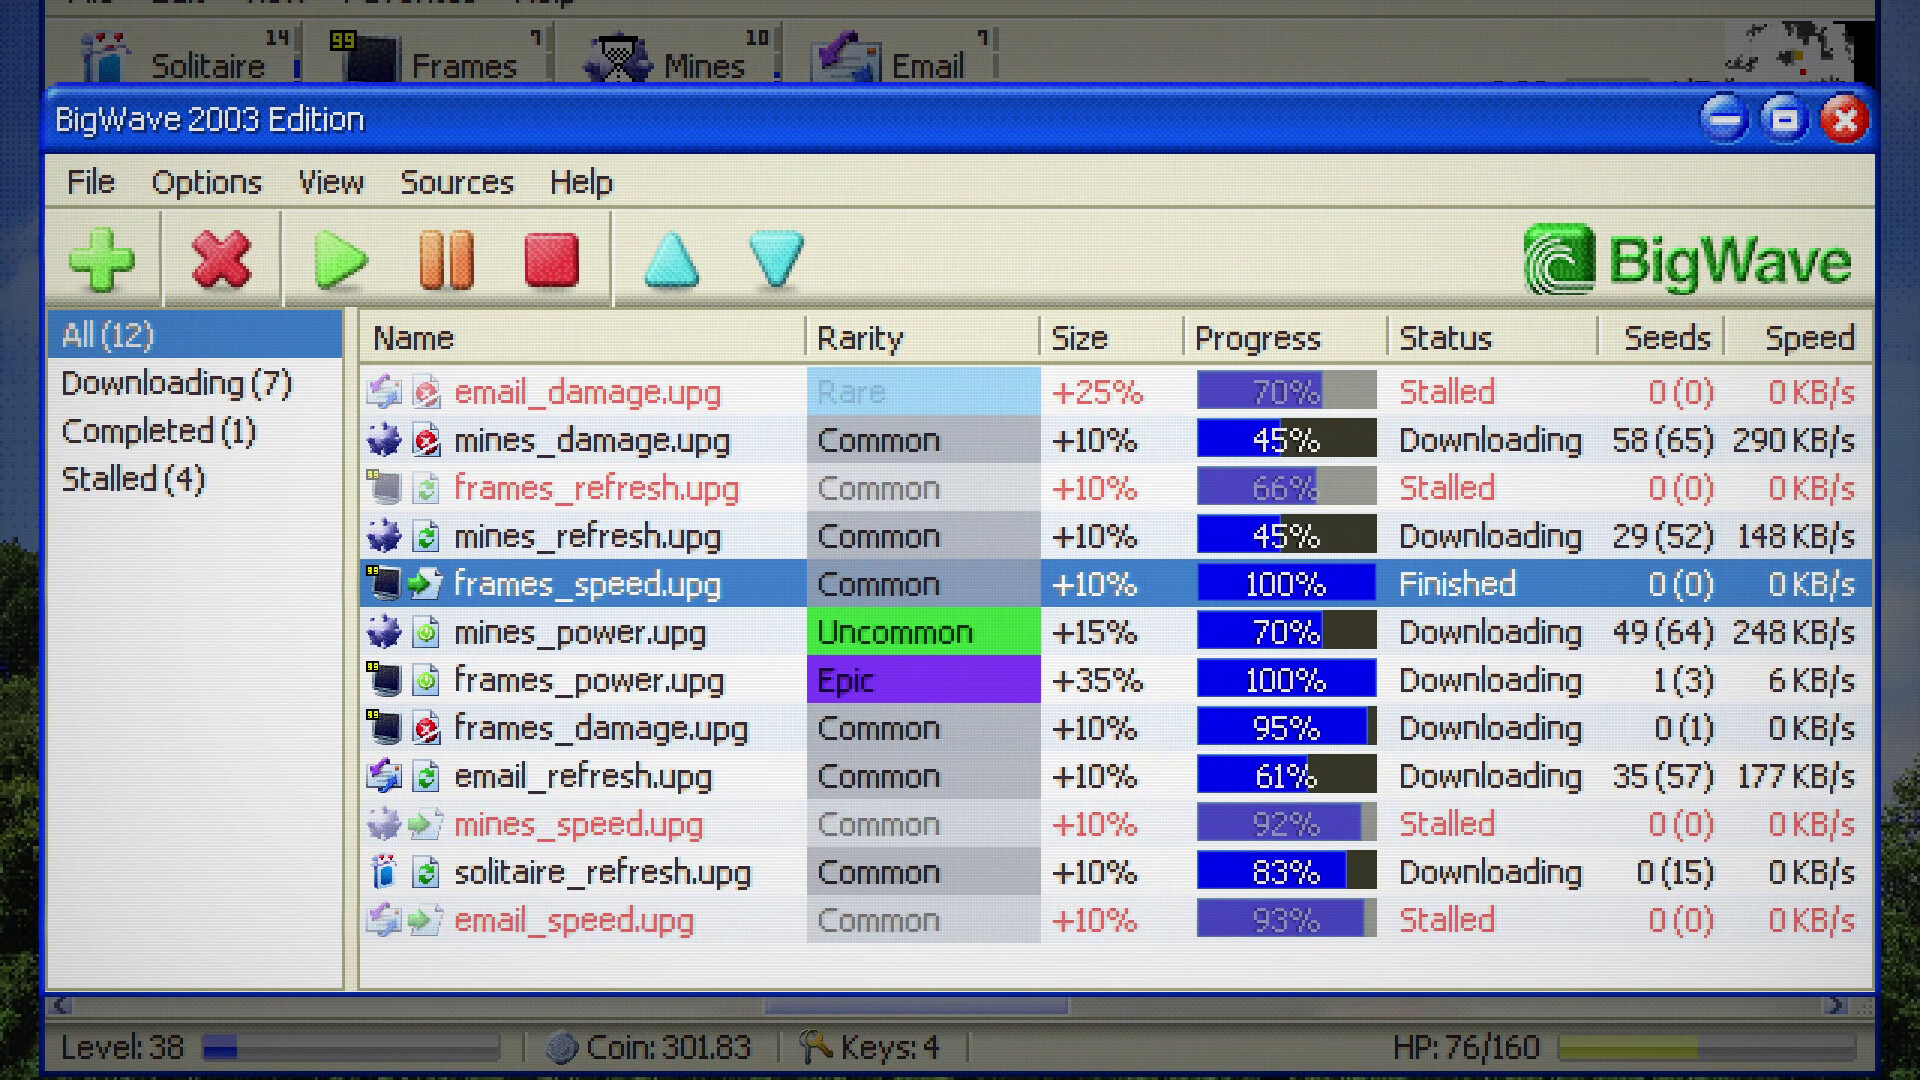This screenshot has width=1920, height=1080.
Task: Open the File menu
Action: [x=91, y=182]
